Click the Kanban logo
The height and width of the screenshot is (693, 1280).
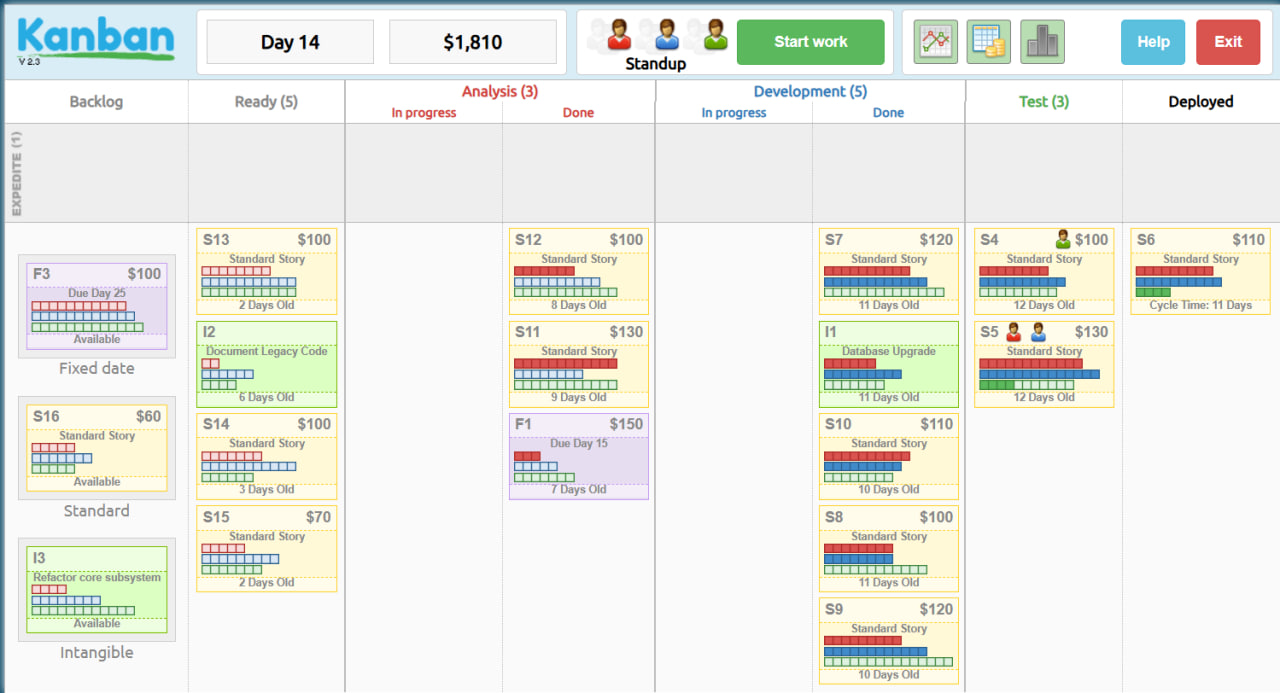pos(96,39)
